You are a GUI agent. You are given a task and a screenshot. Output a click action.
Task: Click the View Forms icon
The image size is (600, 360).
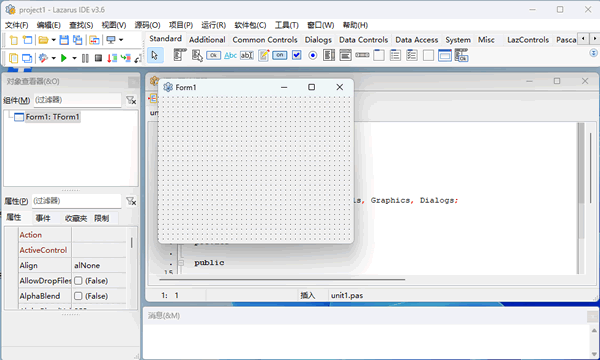(x=27, y=58)
